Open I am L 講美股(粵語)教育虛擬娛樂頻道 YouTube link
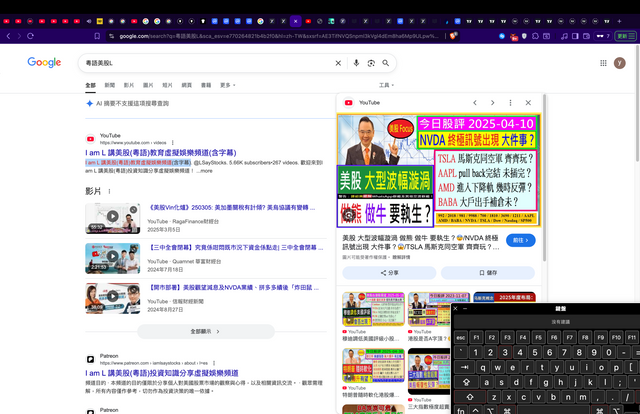The image size is (640, 414). (161, 153)
